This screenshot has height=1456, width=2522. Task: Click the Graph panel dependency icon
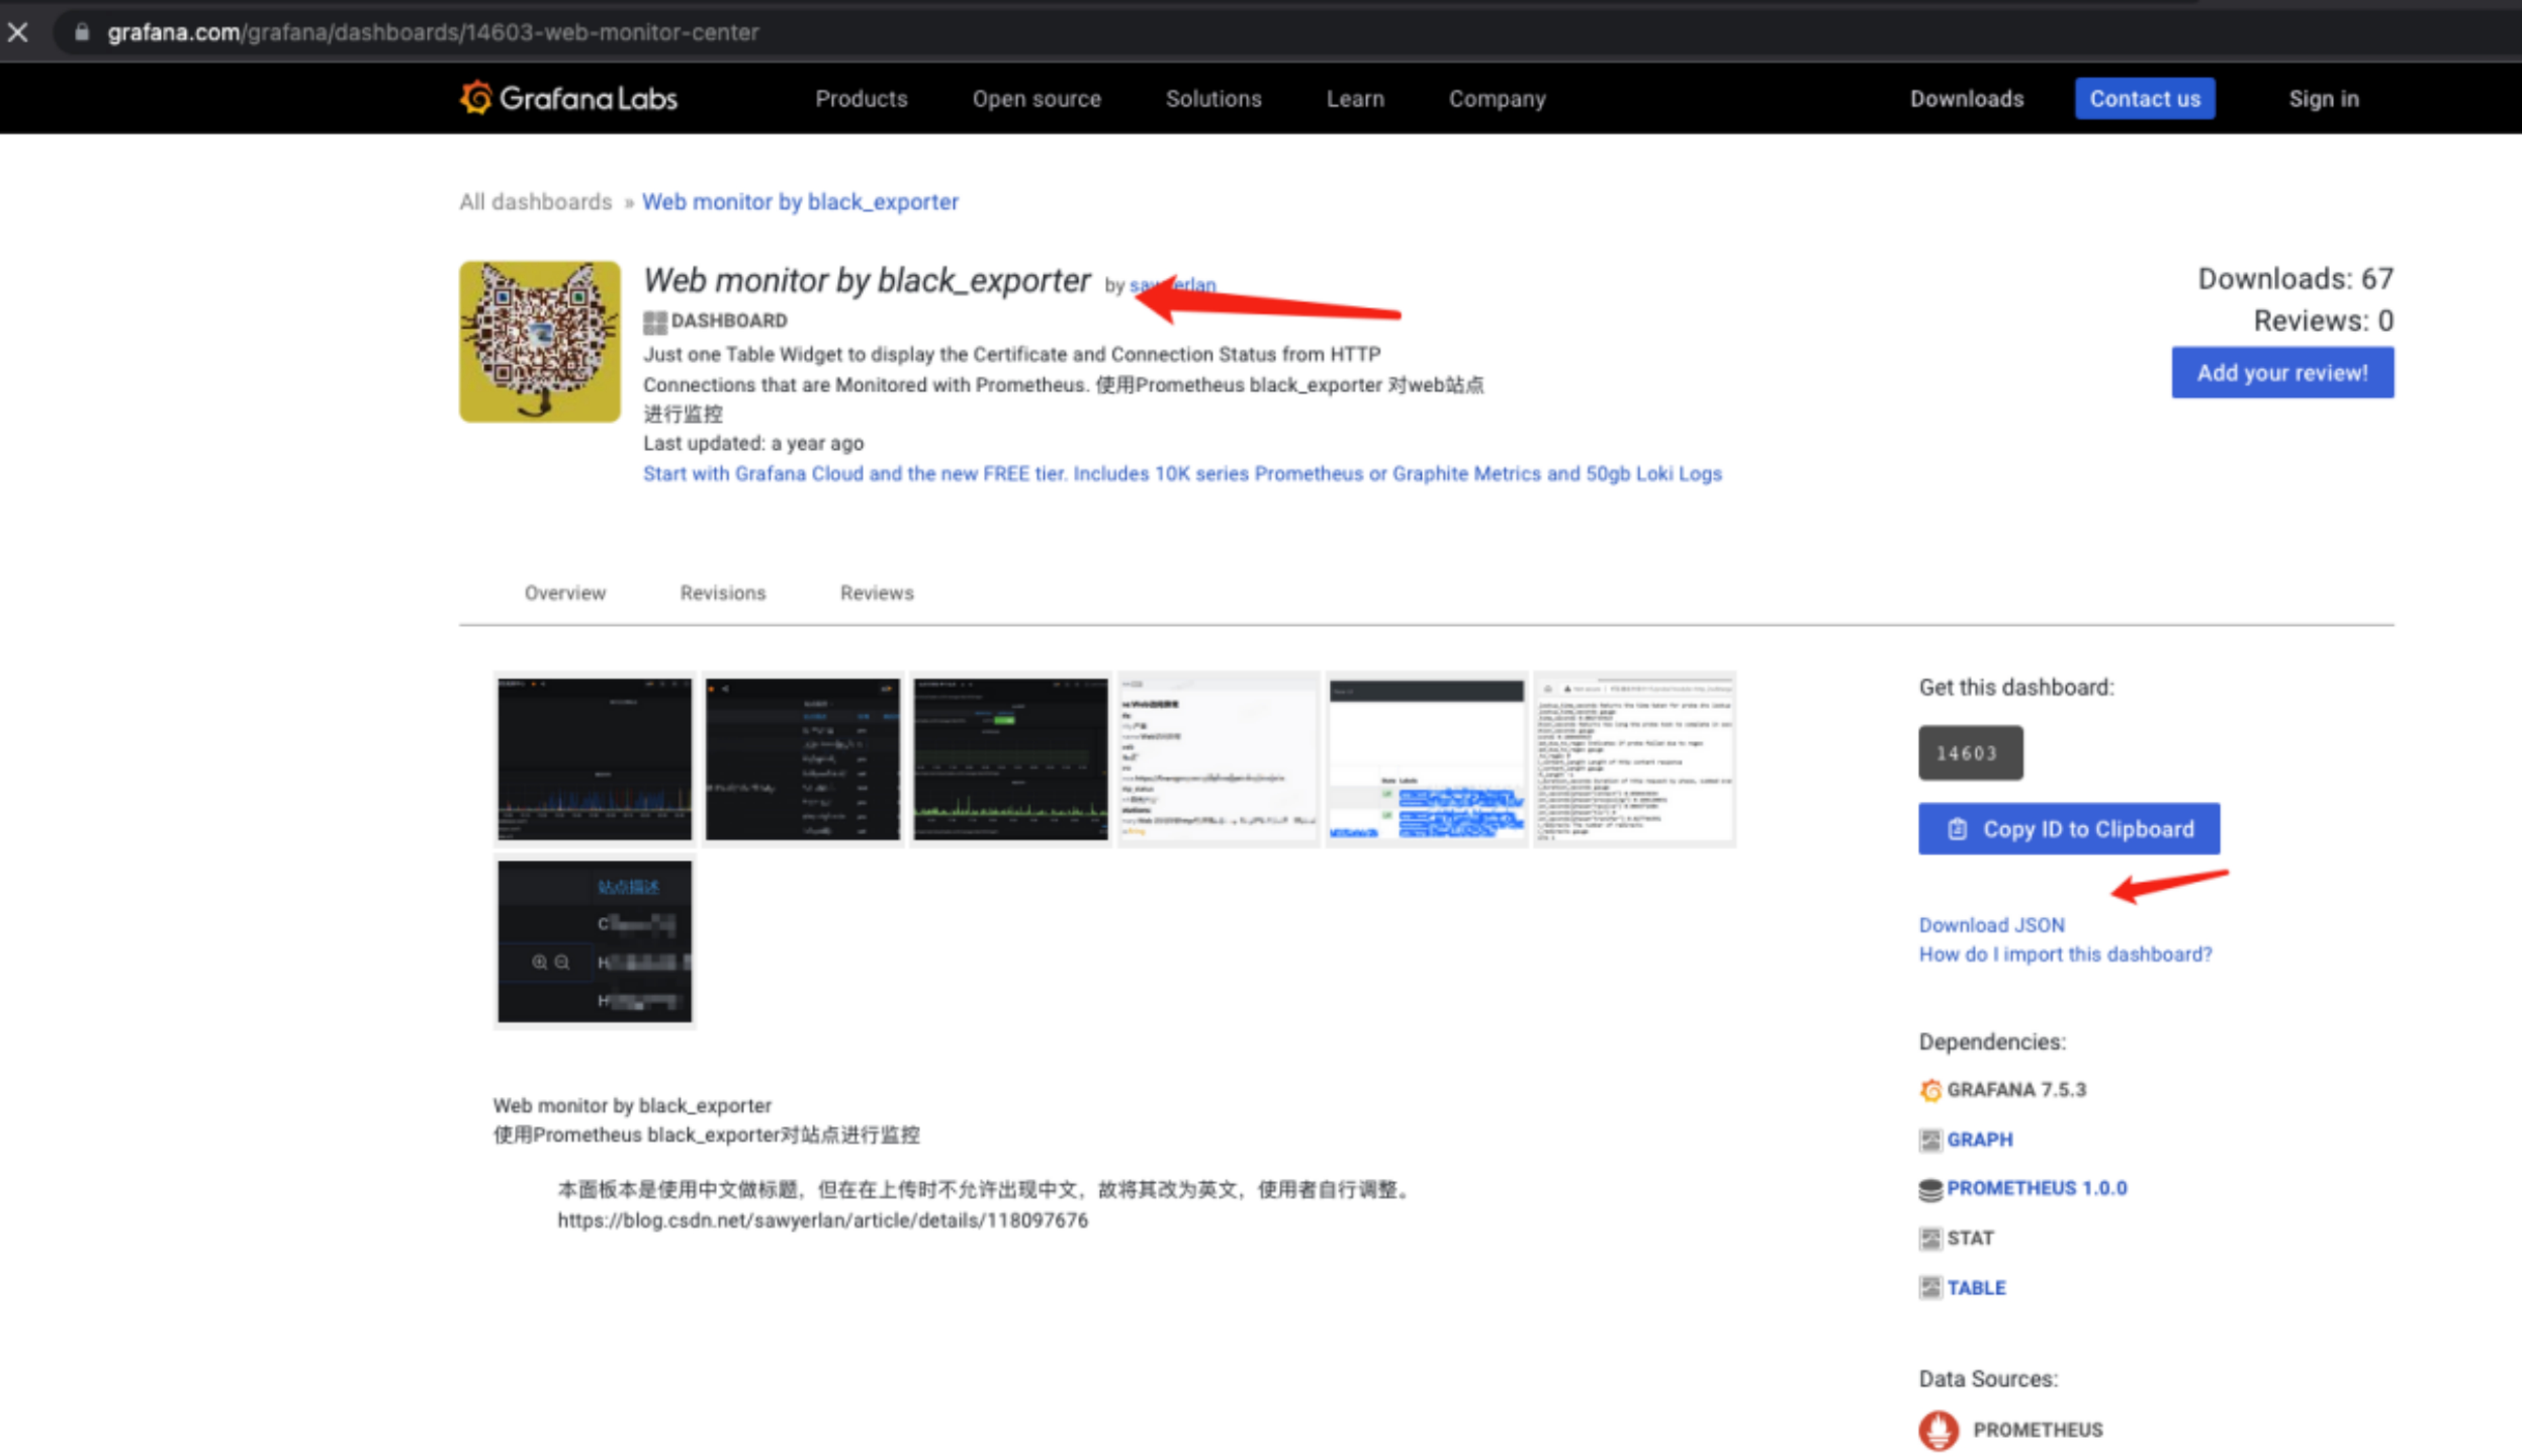[1930, 1140]
